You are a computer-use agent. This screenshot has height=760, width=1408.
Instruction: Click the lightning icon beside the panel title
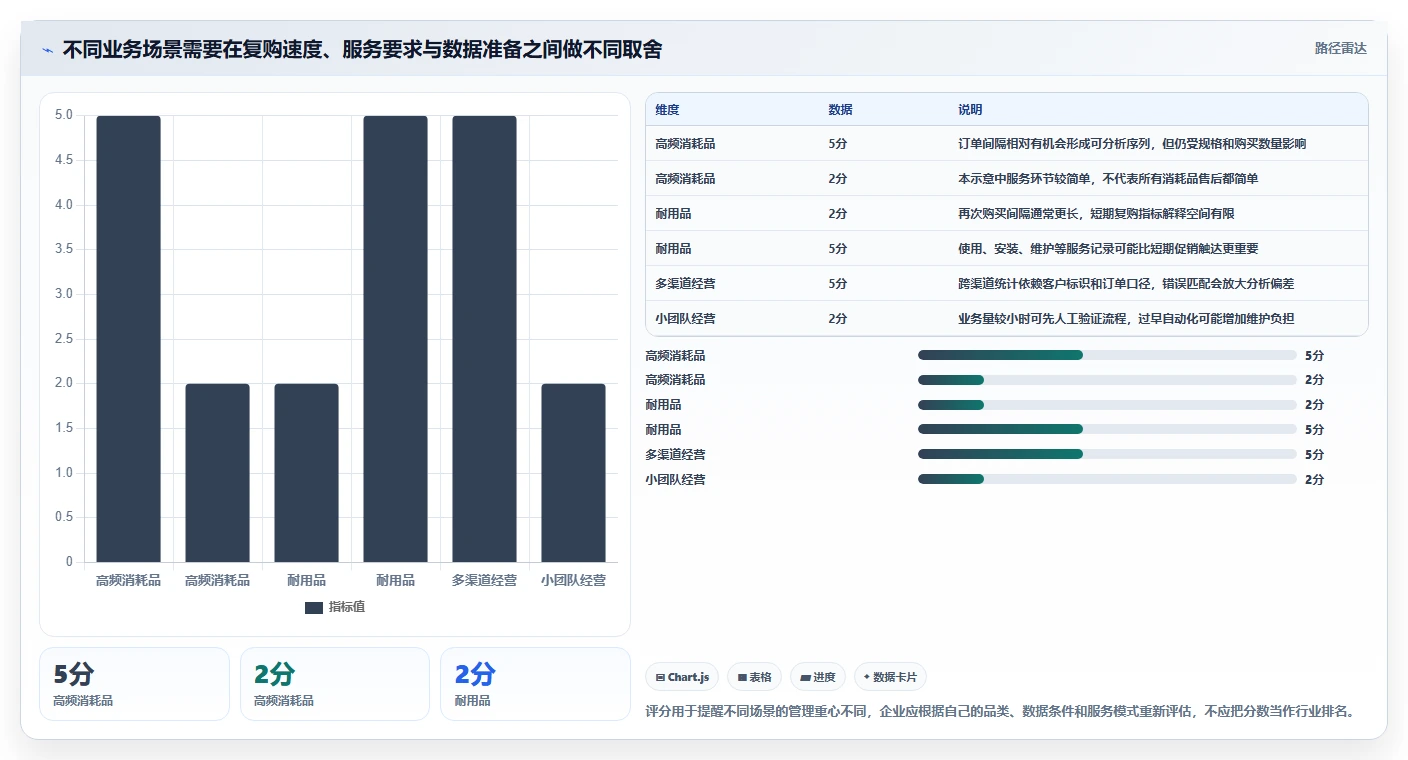pos(47,50)
